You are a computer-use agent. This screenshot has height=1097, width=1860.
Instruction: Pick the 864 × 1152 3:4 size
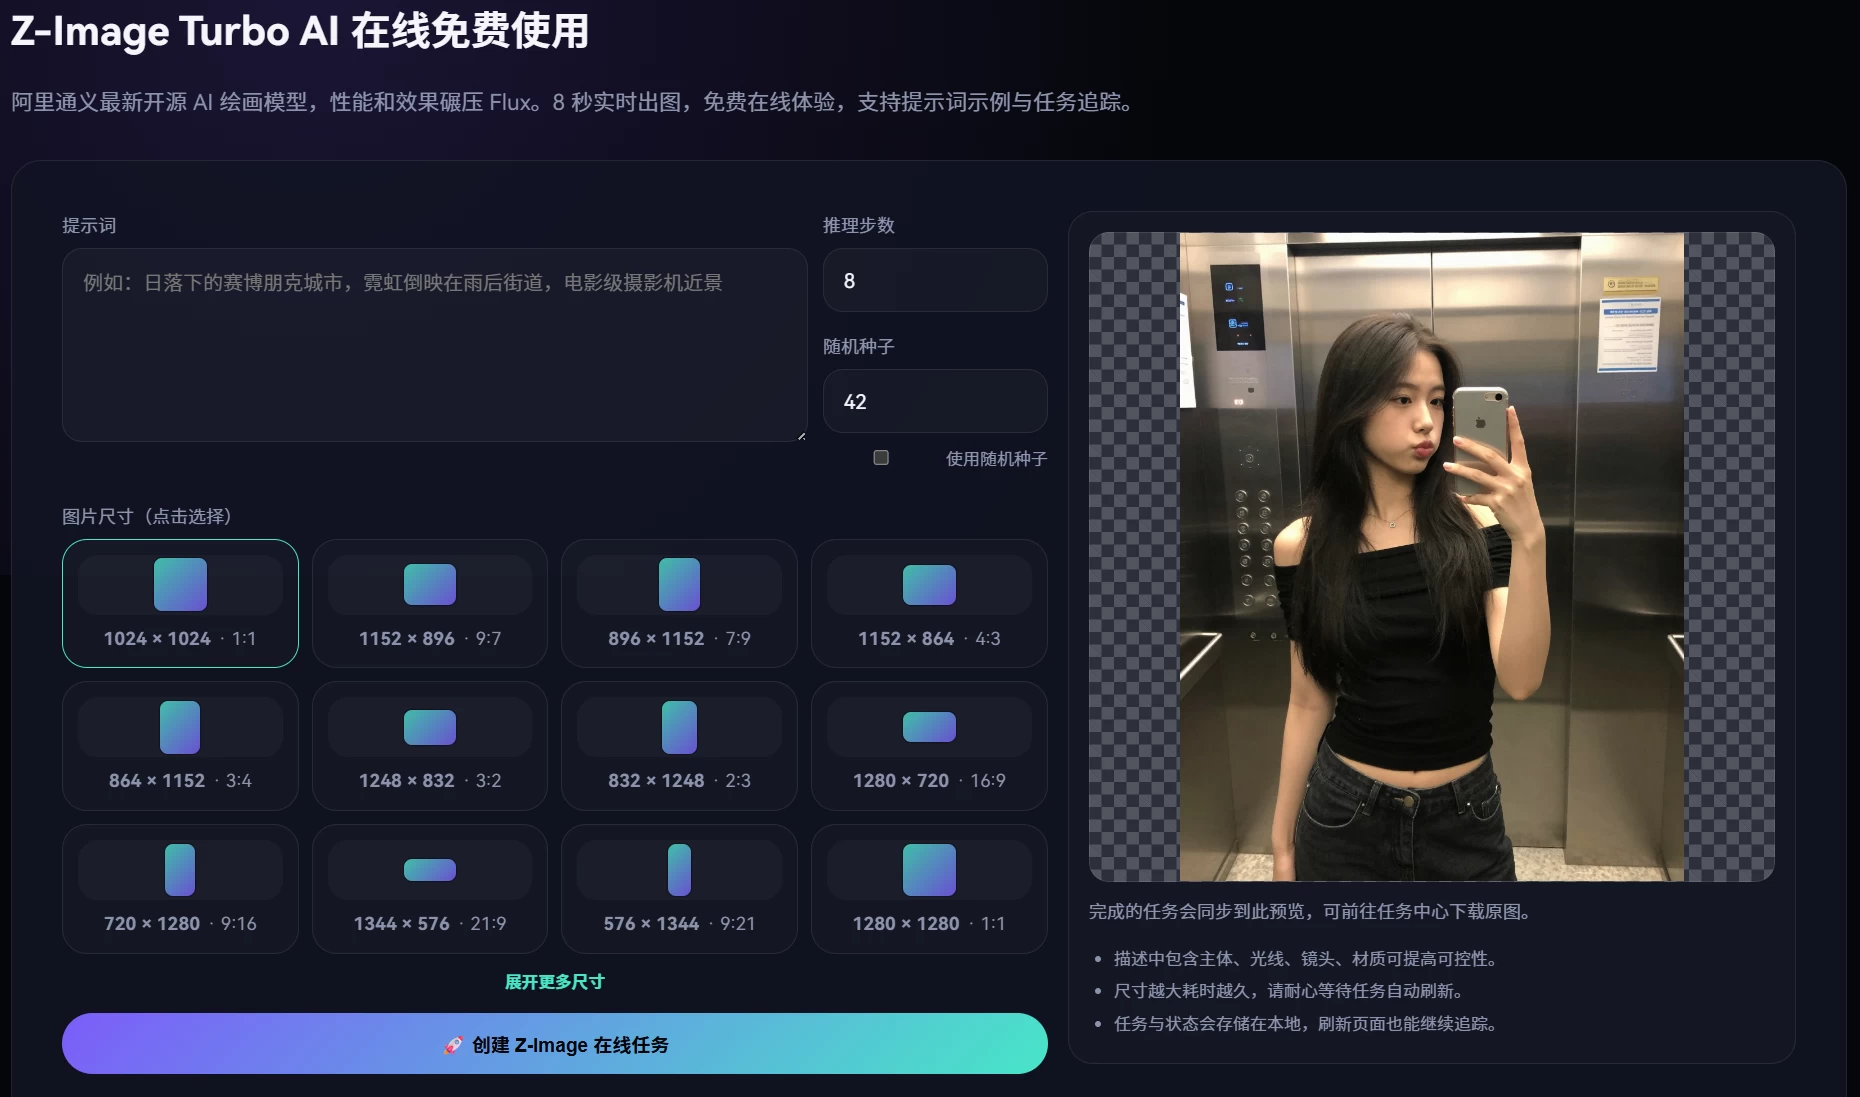(180, 745)
